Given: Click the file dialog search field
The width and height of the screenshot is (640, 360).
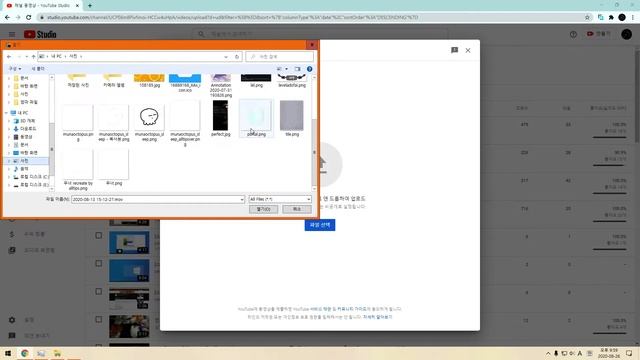Looking at the screenshot, I should 280,57.
